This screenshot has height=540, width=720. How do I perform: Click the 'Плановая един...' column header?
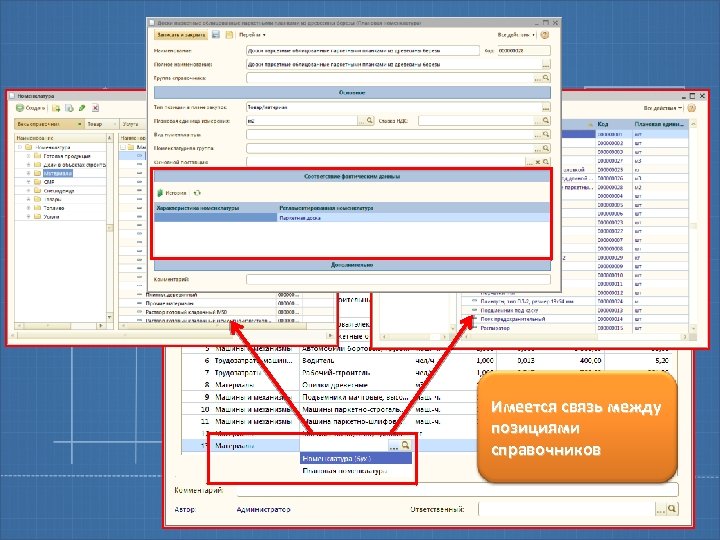659,124
